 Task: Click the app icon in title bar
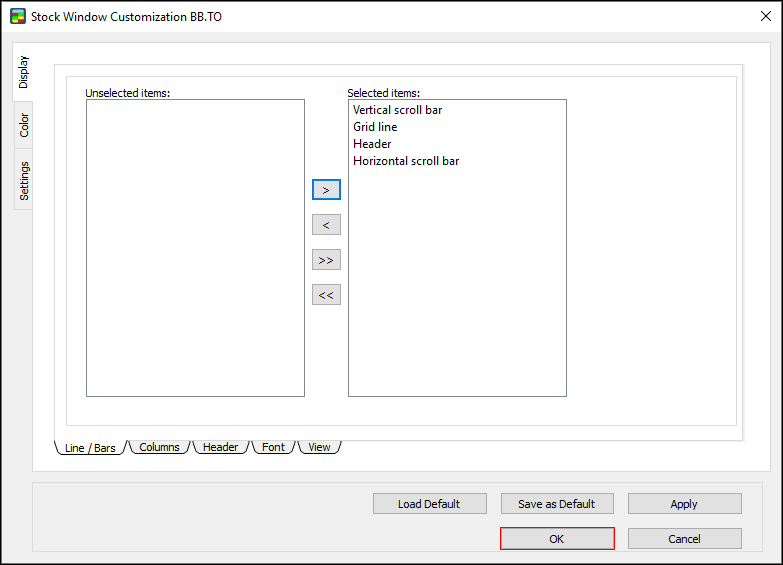[17, 17]
